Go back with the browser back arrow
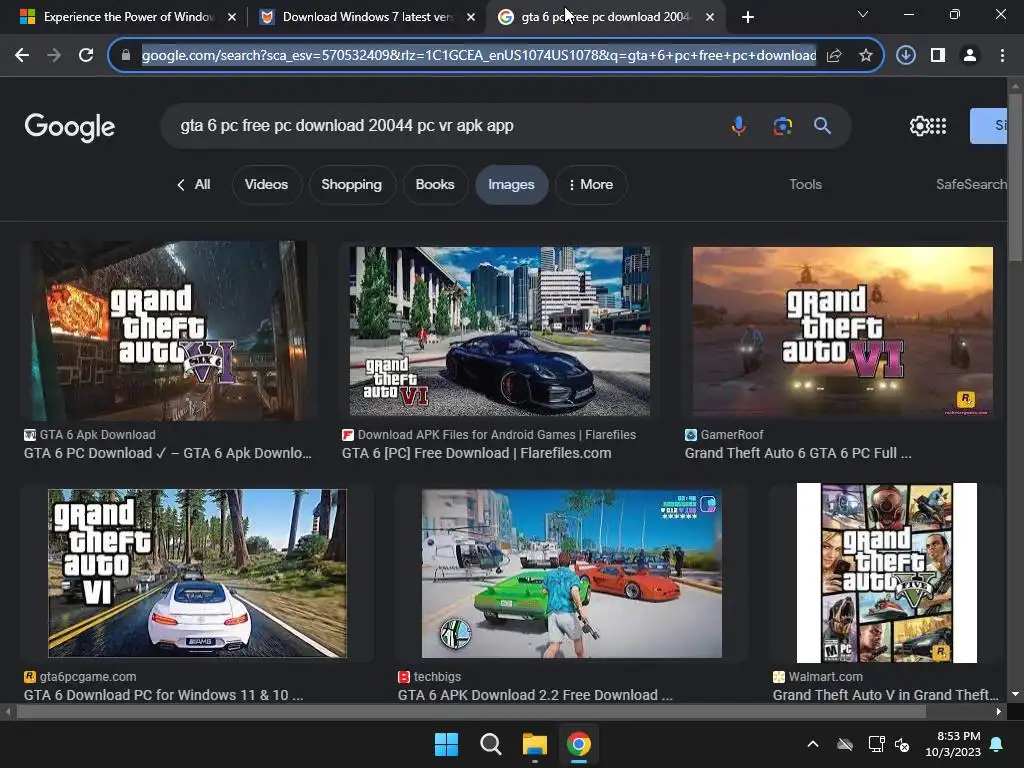 coord(22,56)
